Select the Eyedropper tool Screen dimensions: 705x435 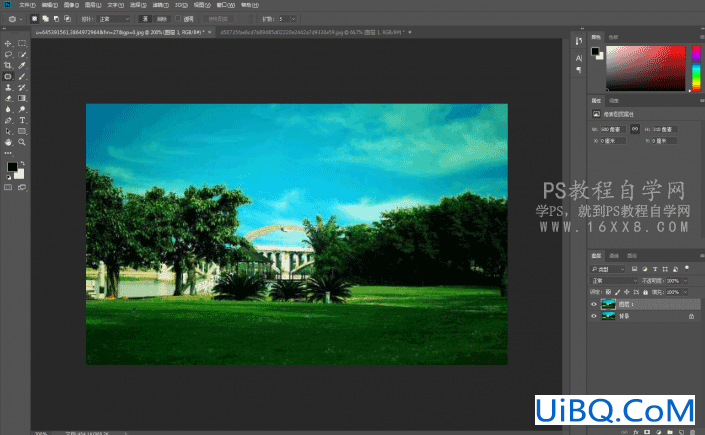[x=22, y=65]
